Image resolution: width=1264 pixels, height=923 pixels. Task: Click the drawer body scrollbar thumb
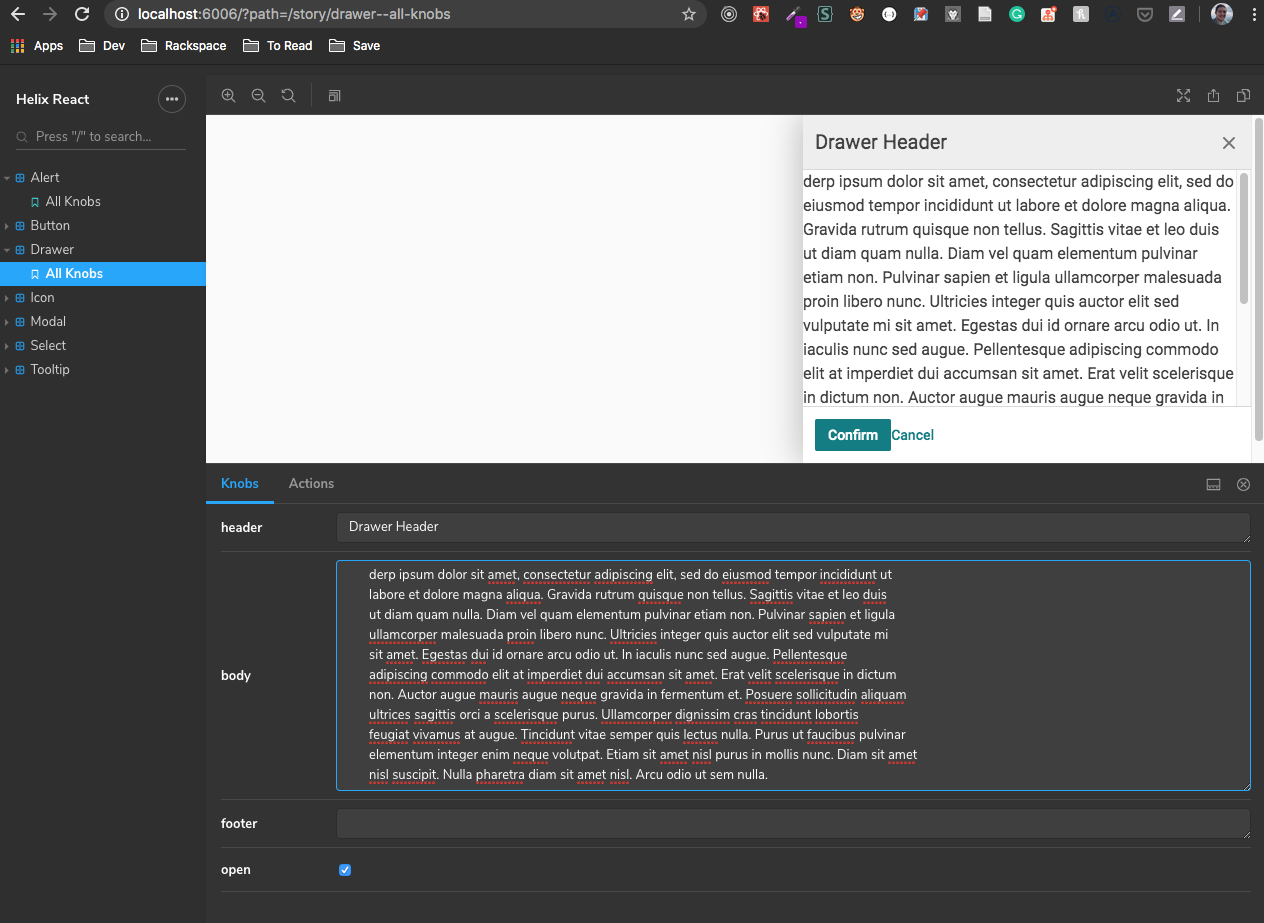point(1244,238)
